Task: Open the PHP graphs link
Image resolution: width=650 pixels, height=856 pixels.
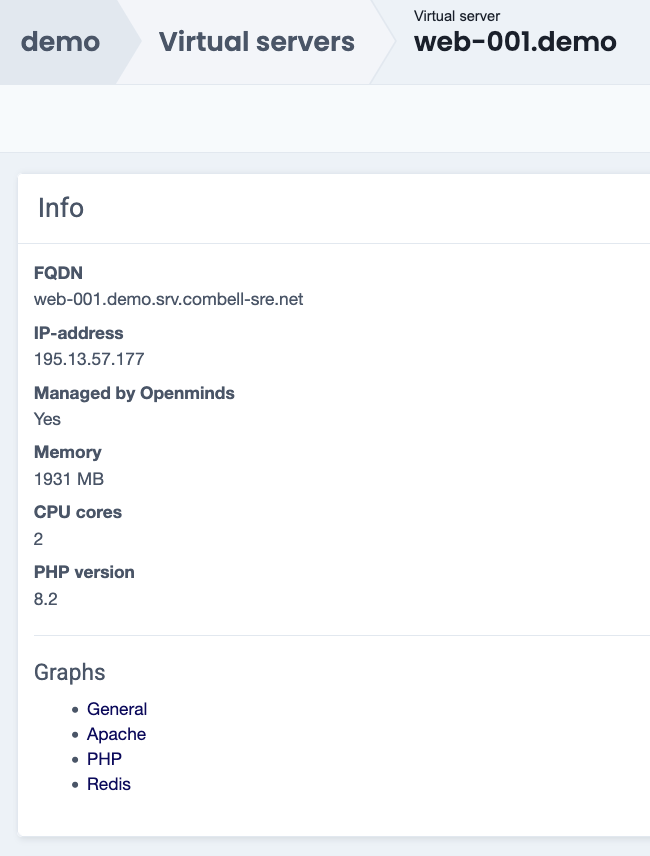Action: [104, 759]
